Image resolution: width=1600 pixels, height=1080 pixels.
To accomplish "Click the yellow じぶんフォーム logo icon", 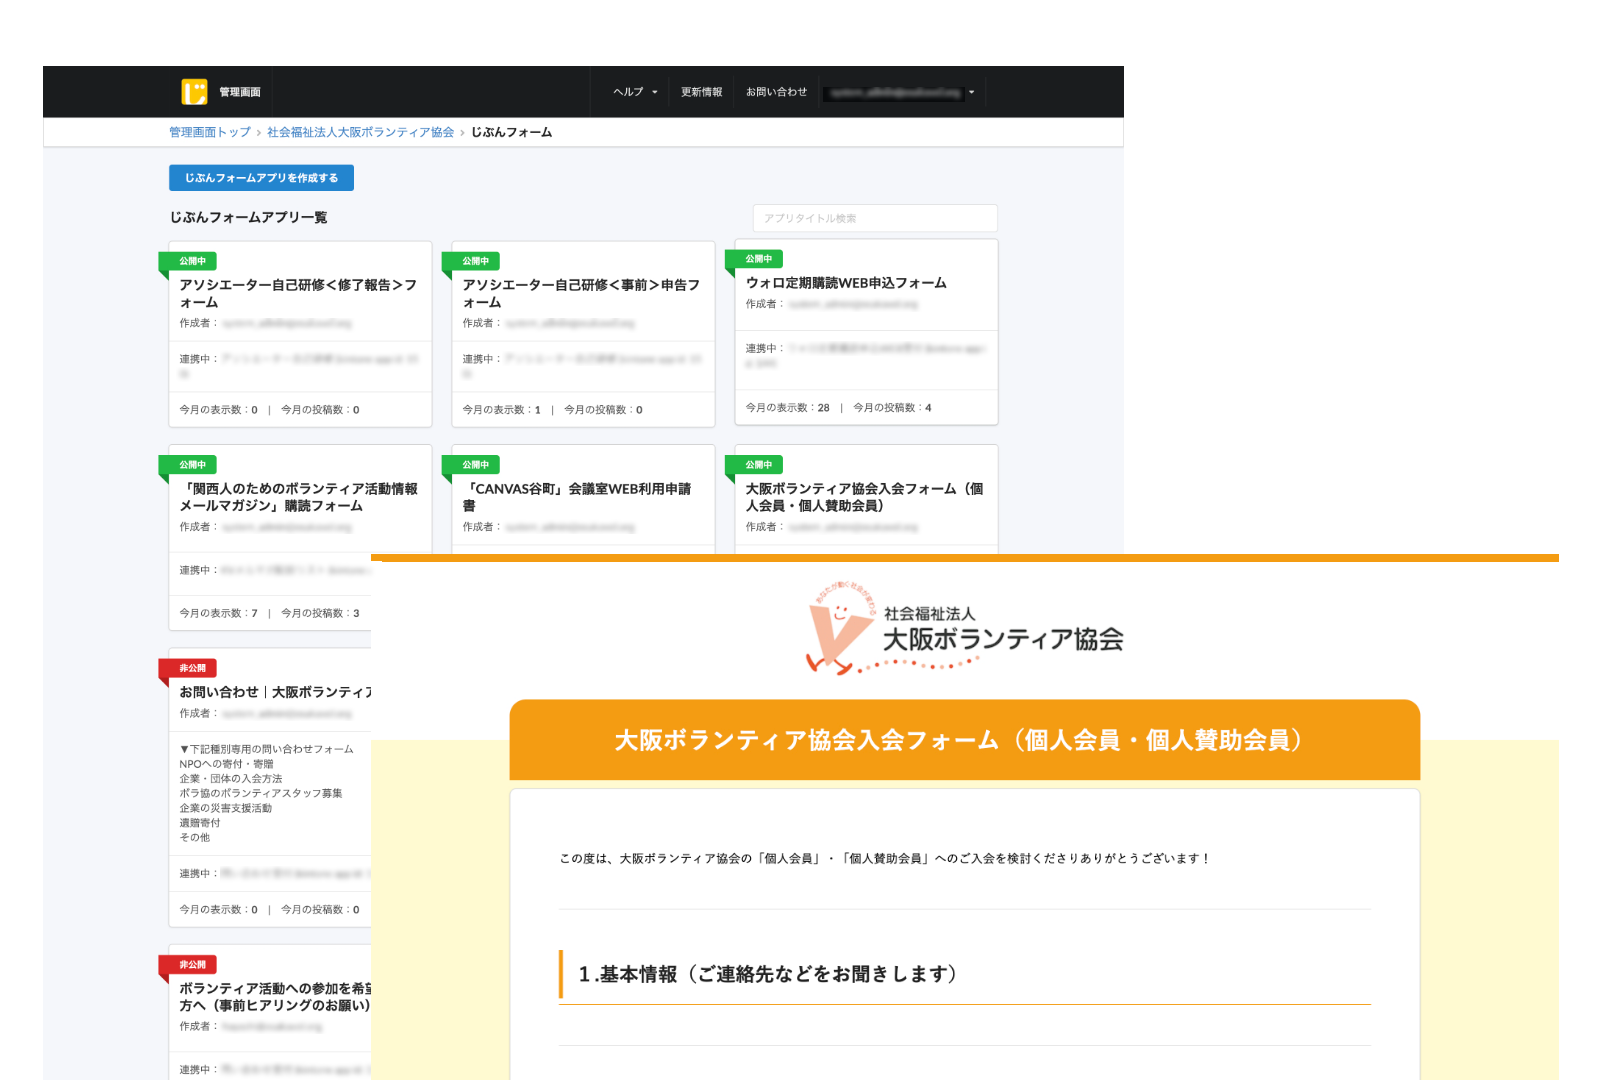I will [x=193, y=91].
